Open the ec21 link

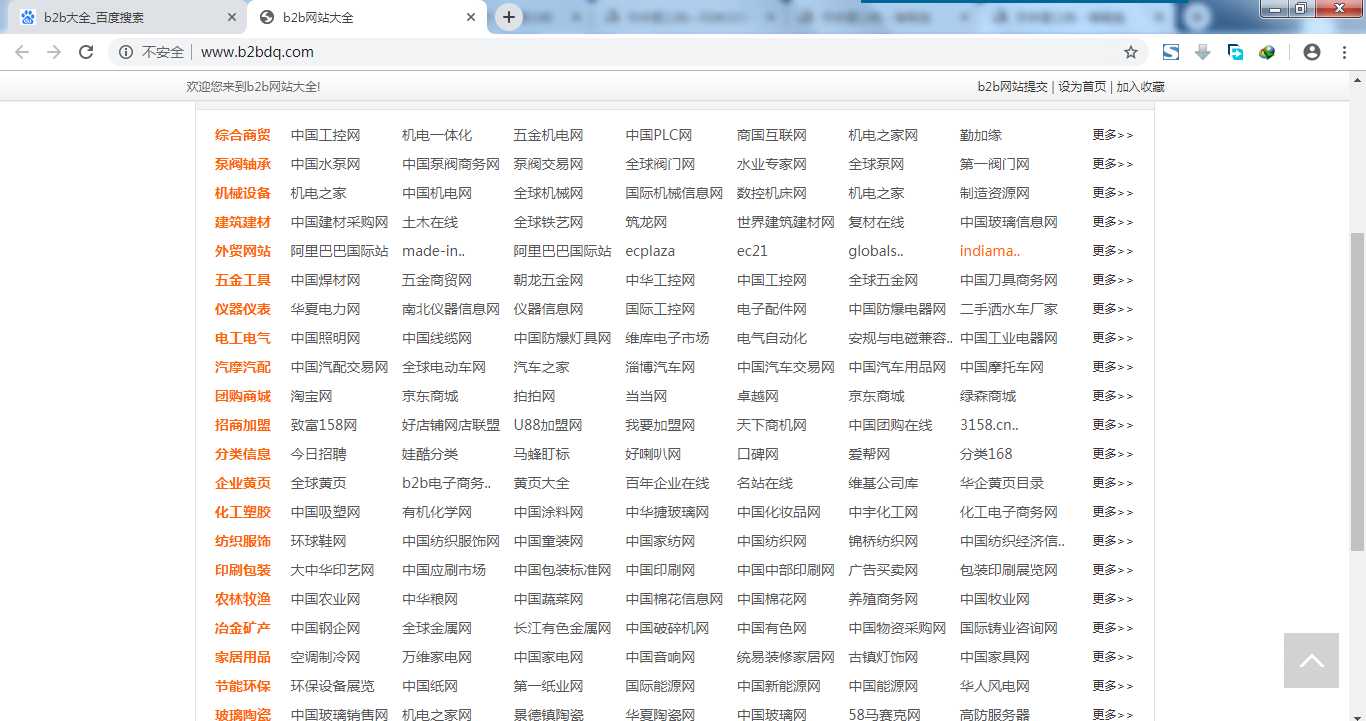point(752,251)
